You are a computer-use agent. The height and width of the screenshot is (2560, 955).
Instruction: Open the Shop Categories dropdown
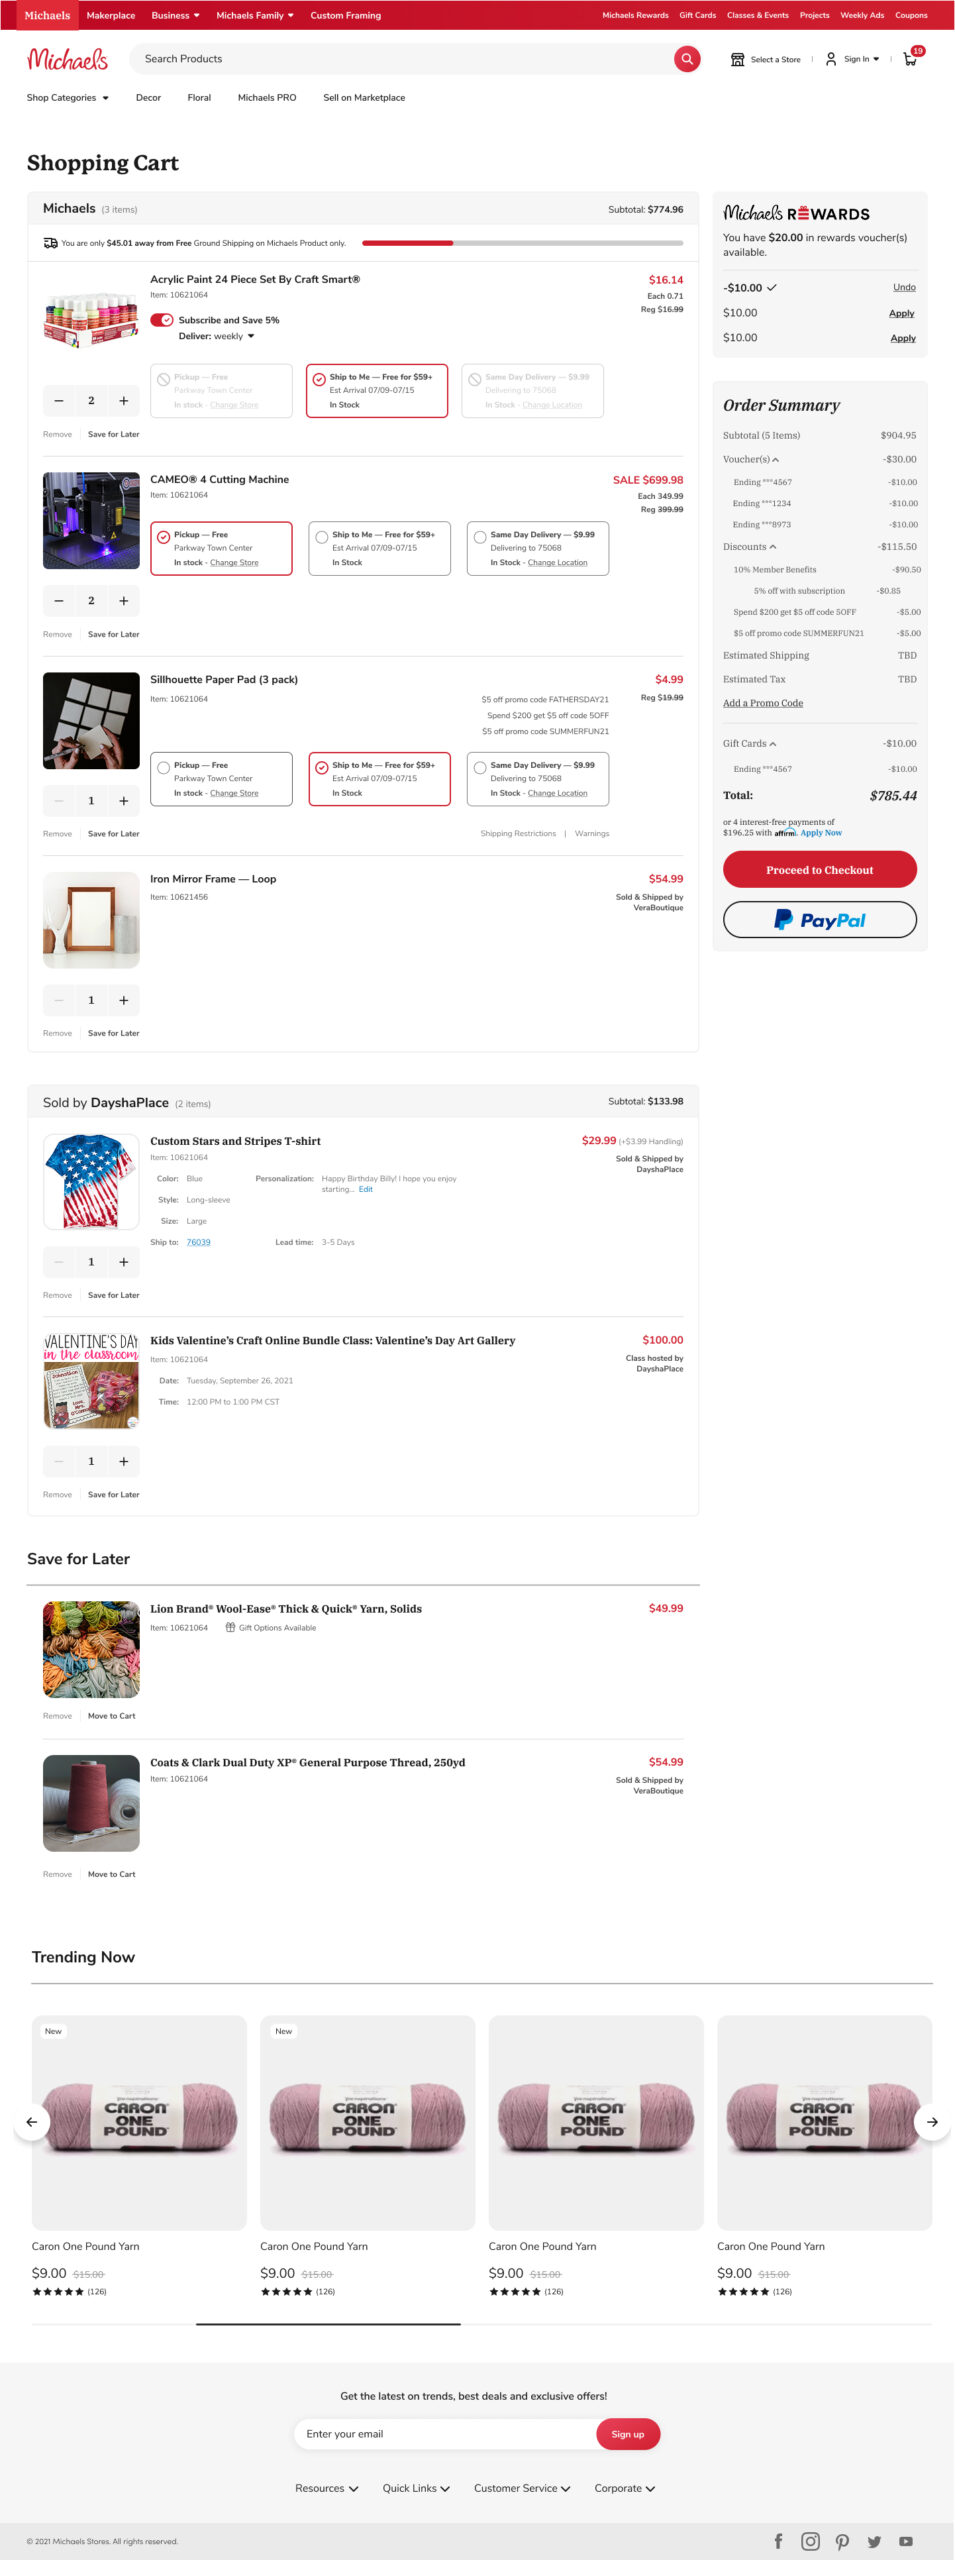[x=67, y=98]
